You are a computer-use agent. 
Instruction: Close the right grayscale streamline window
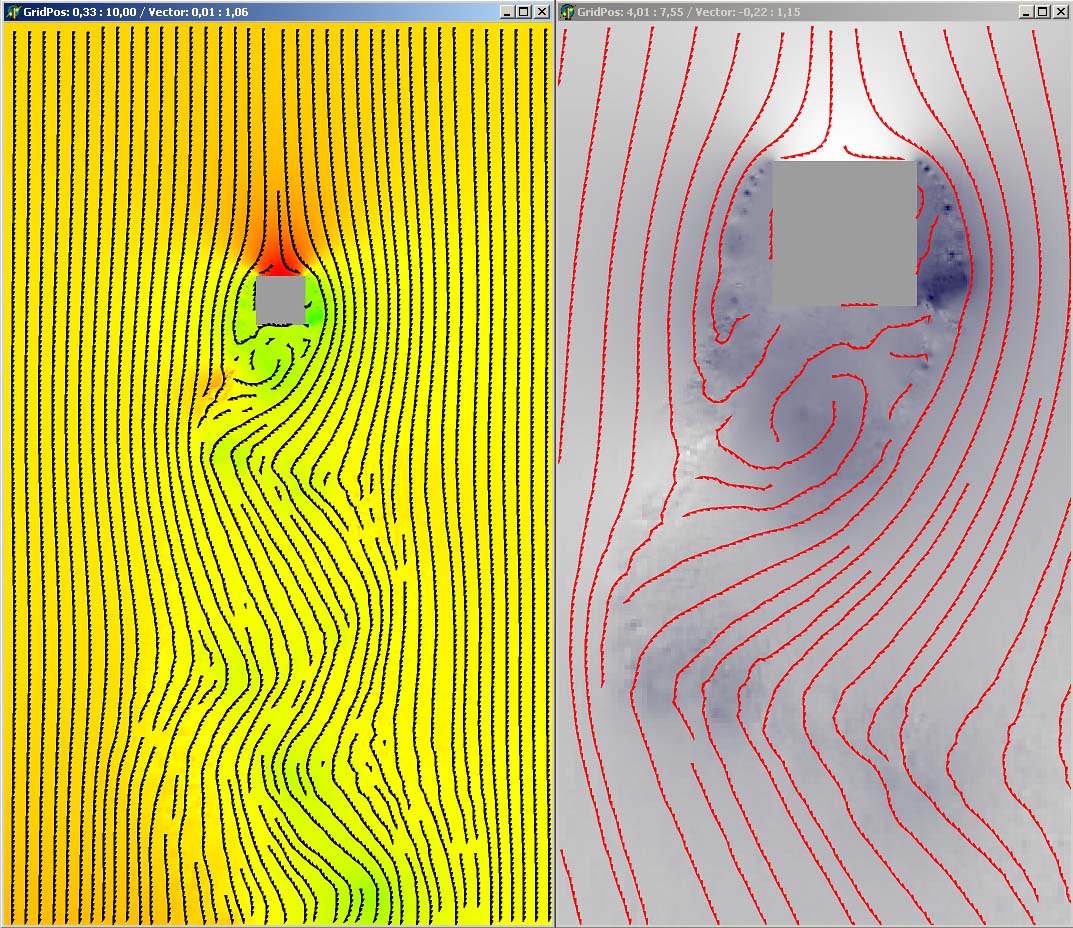[1060, 11]
